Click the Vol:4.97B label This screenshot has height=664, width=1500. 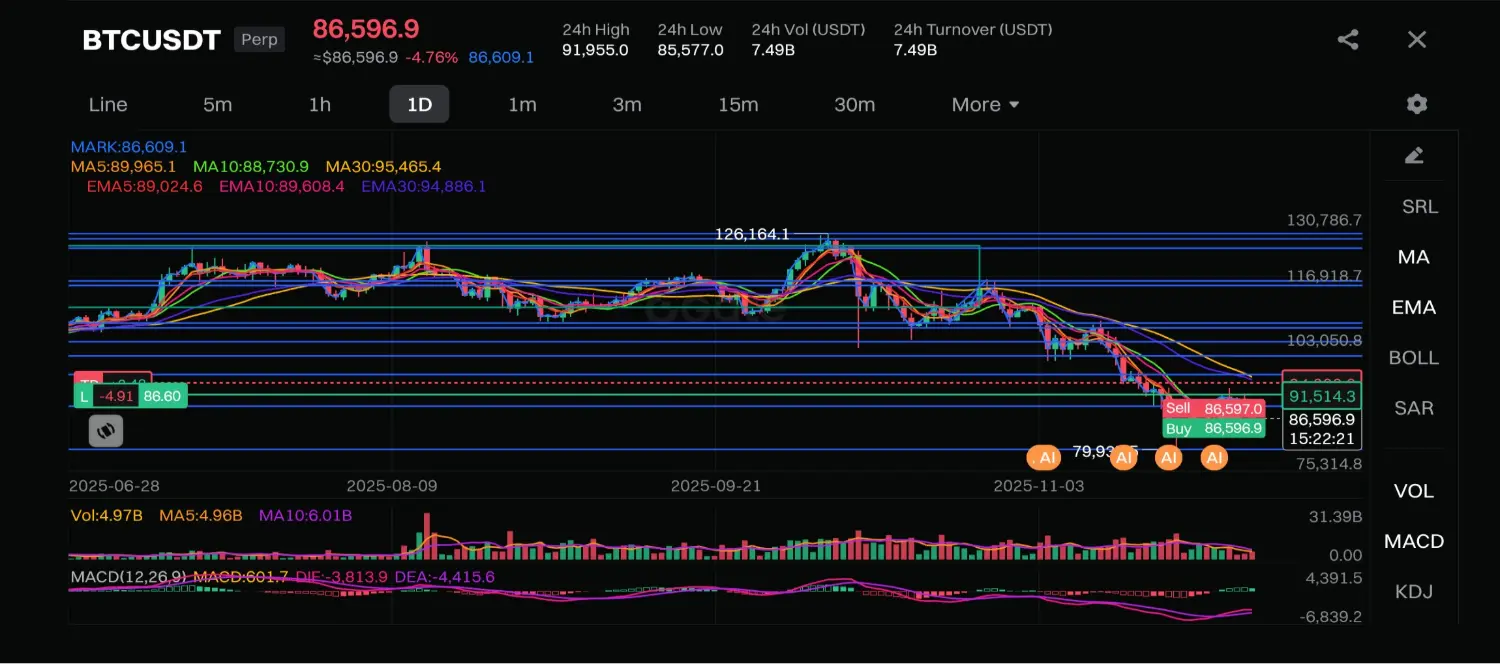106,516
